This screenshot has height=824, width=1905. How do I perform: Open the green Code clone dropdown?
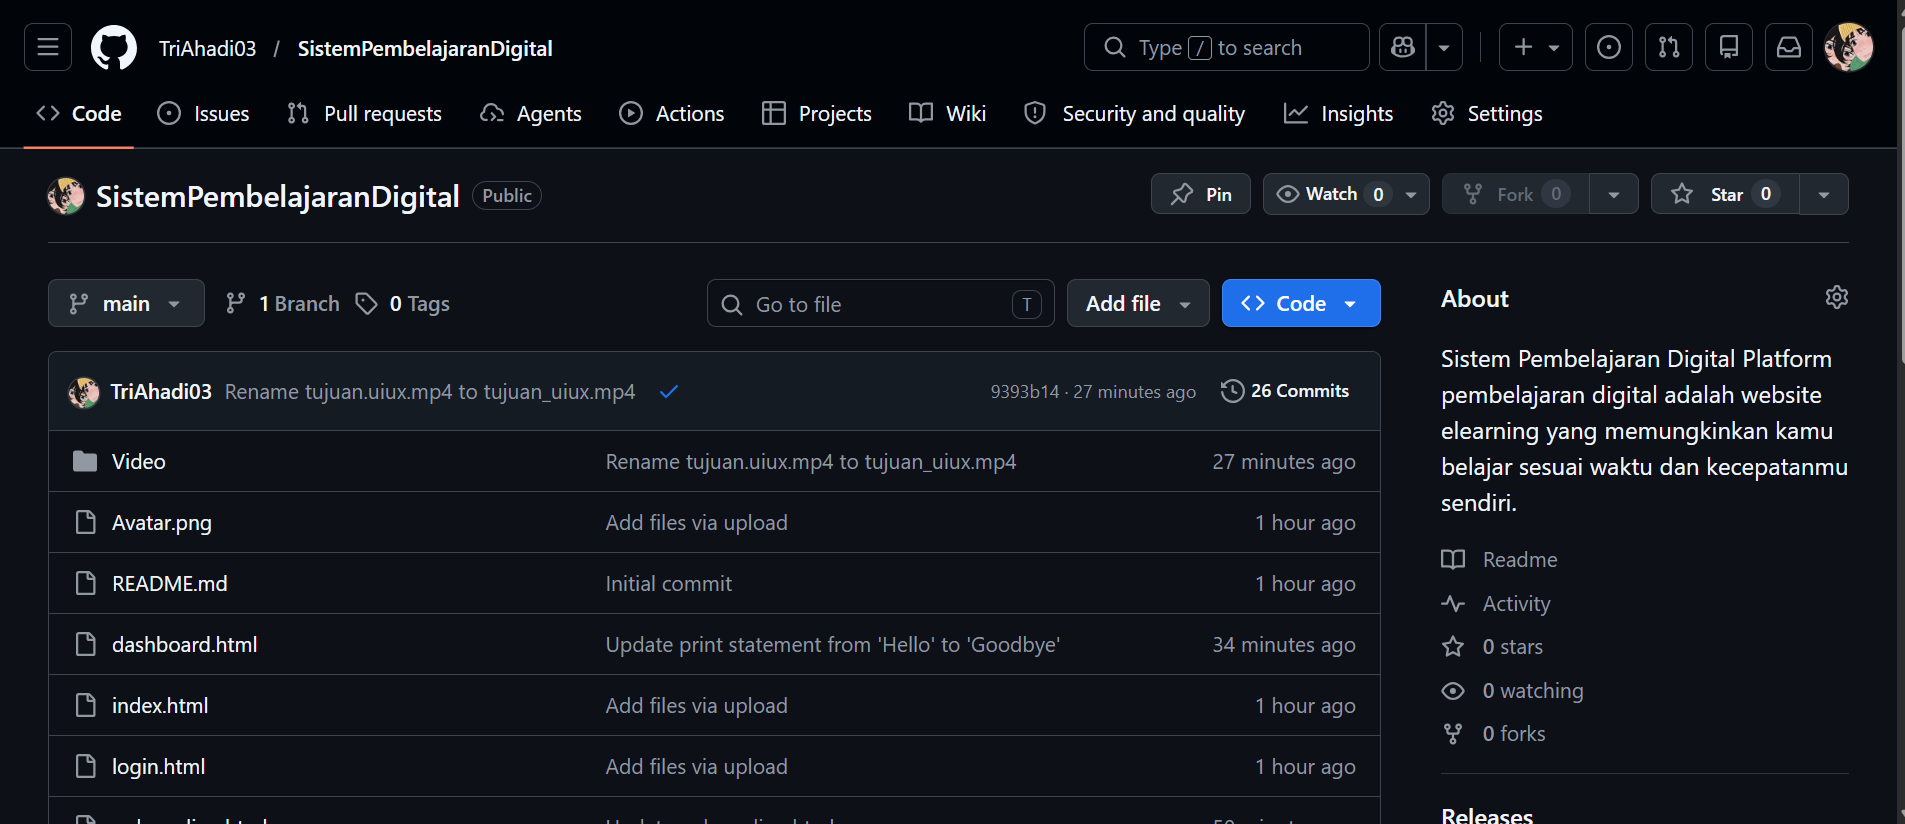[1301, 303]
